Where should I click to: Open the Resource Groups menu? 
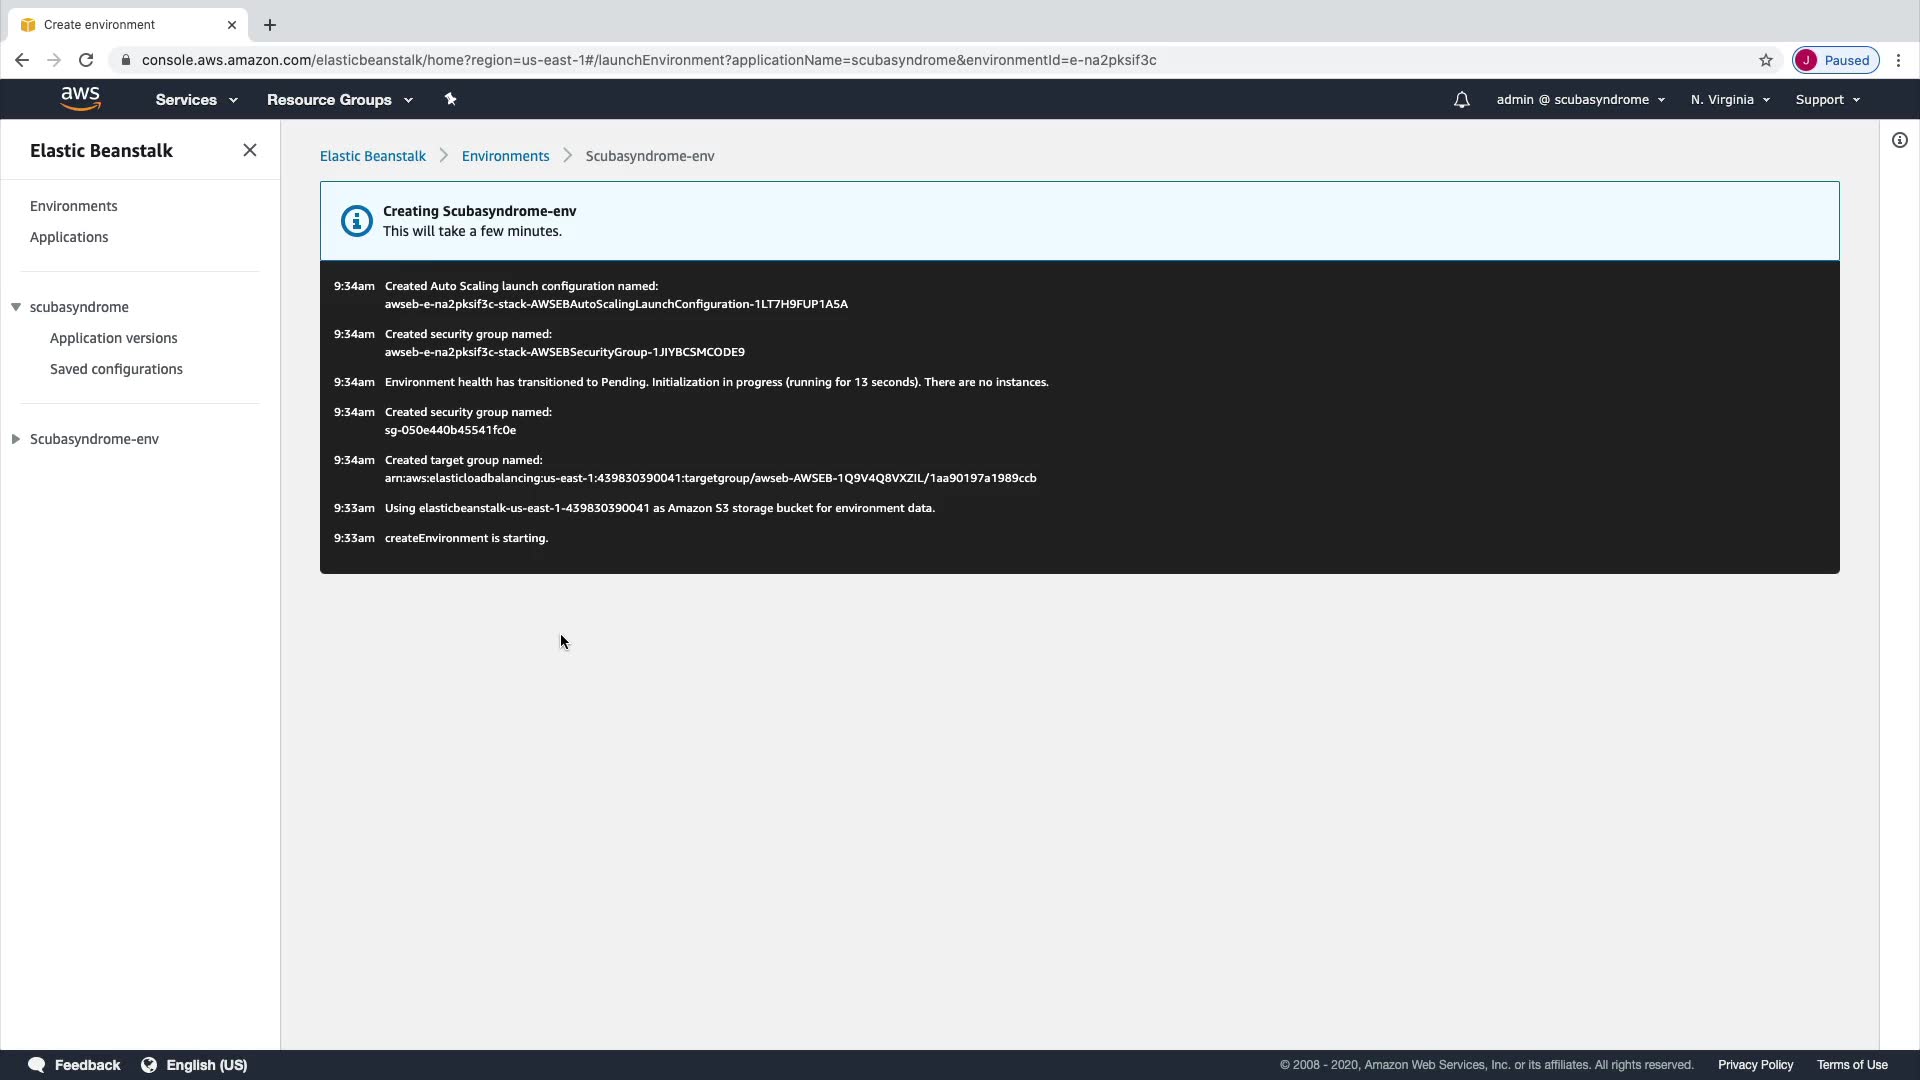point(339,100)
